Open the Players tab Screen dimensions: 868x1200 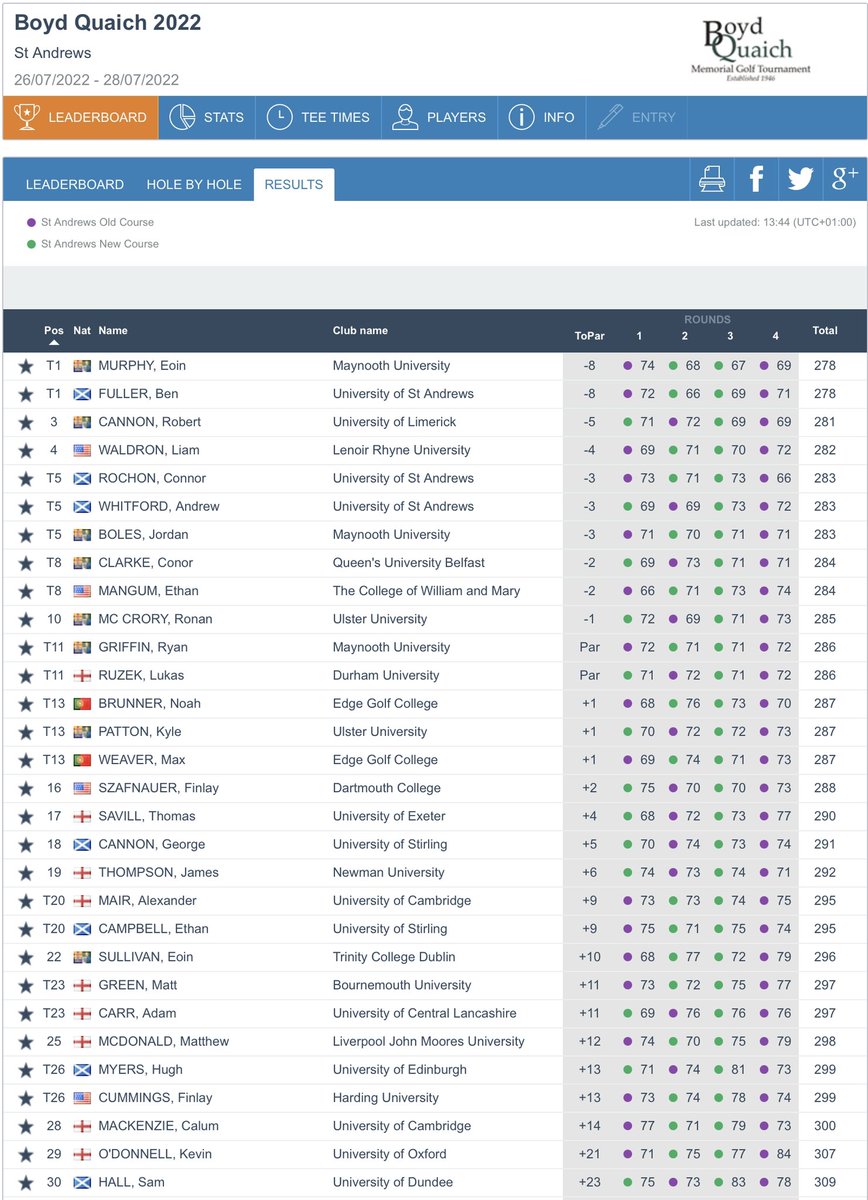point(438,117)
